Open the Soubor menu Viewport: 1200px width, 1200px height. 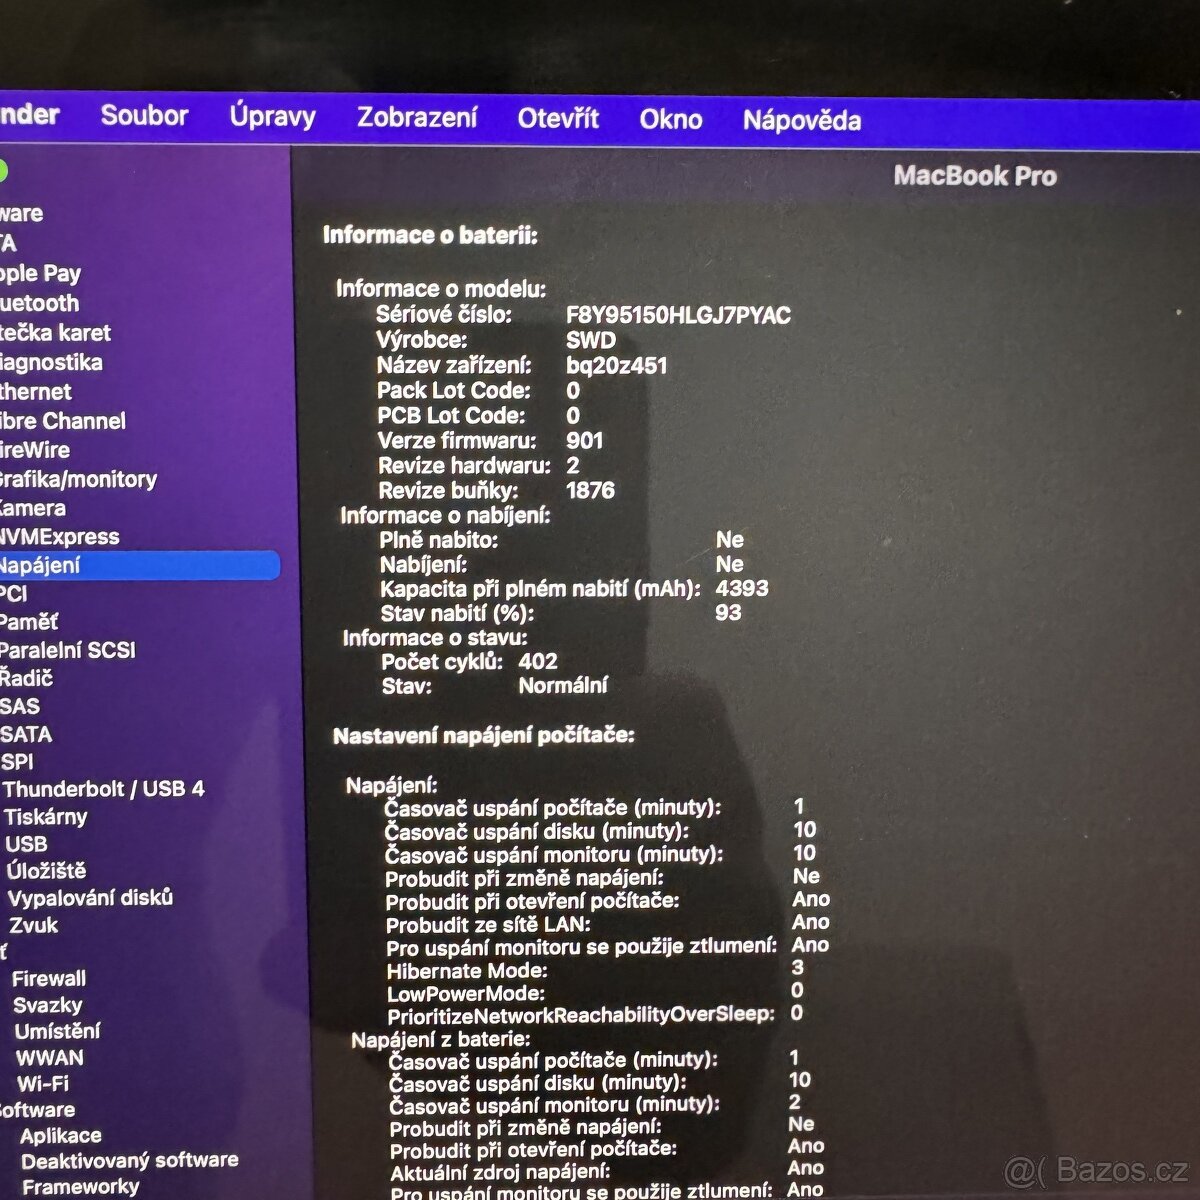(x=144, y=115)
